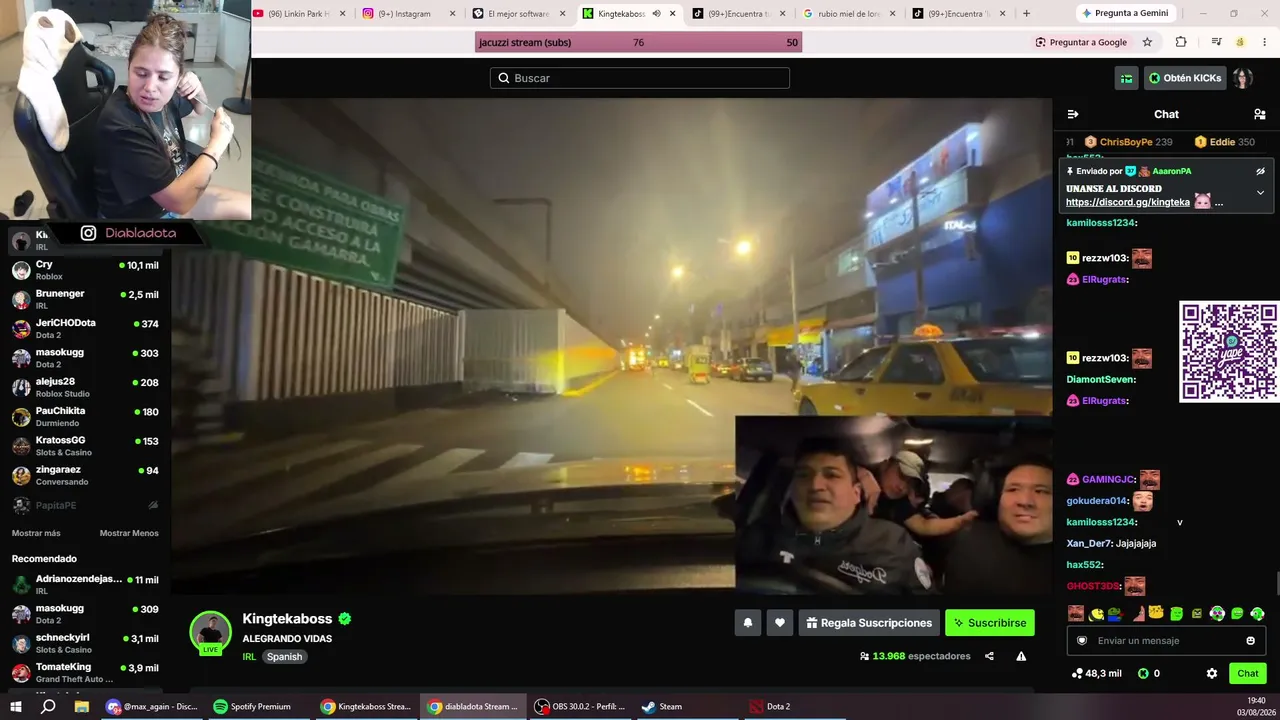Select the first emote in quick emote row
The image size is (1280, 720).
[1075, 613]
